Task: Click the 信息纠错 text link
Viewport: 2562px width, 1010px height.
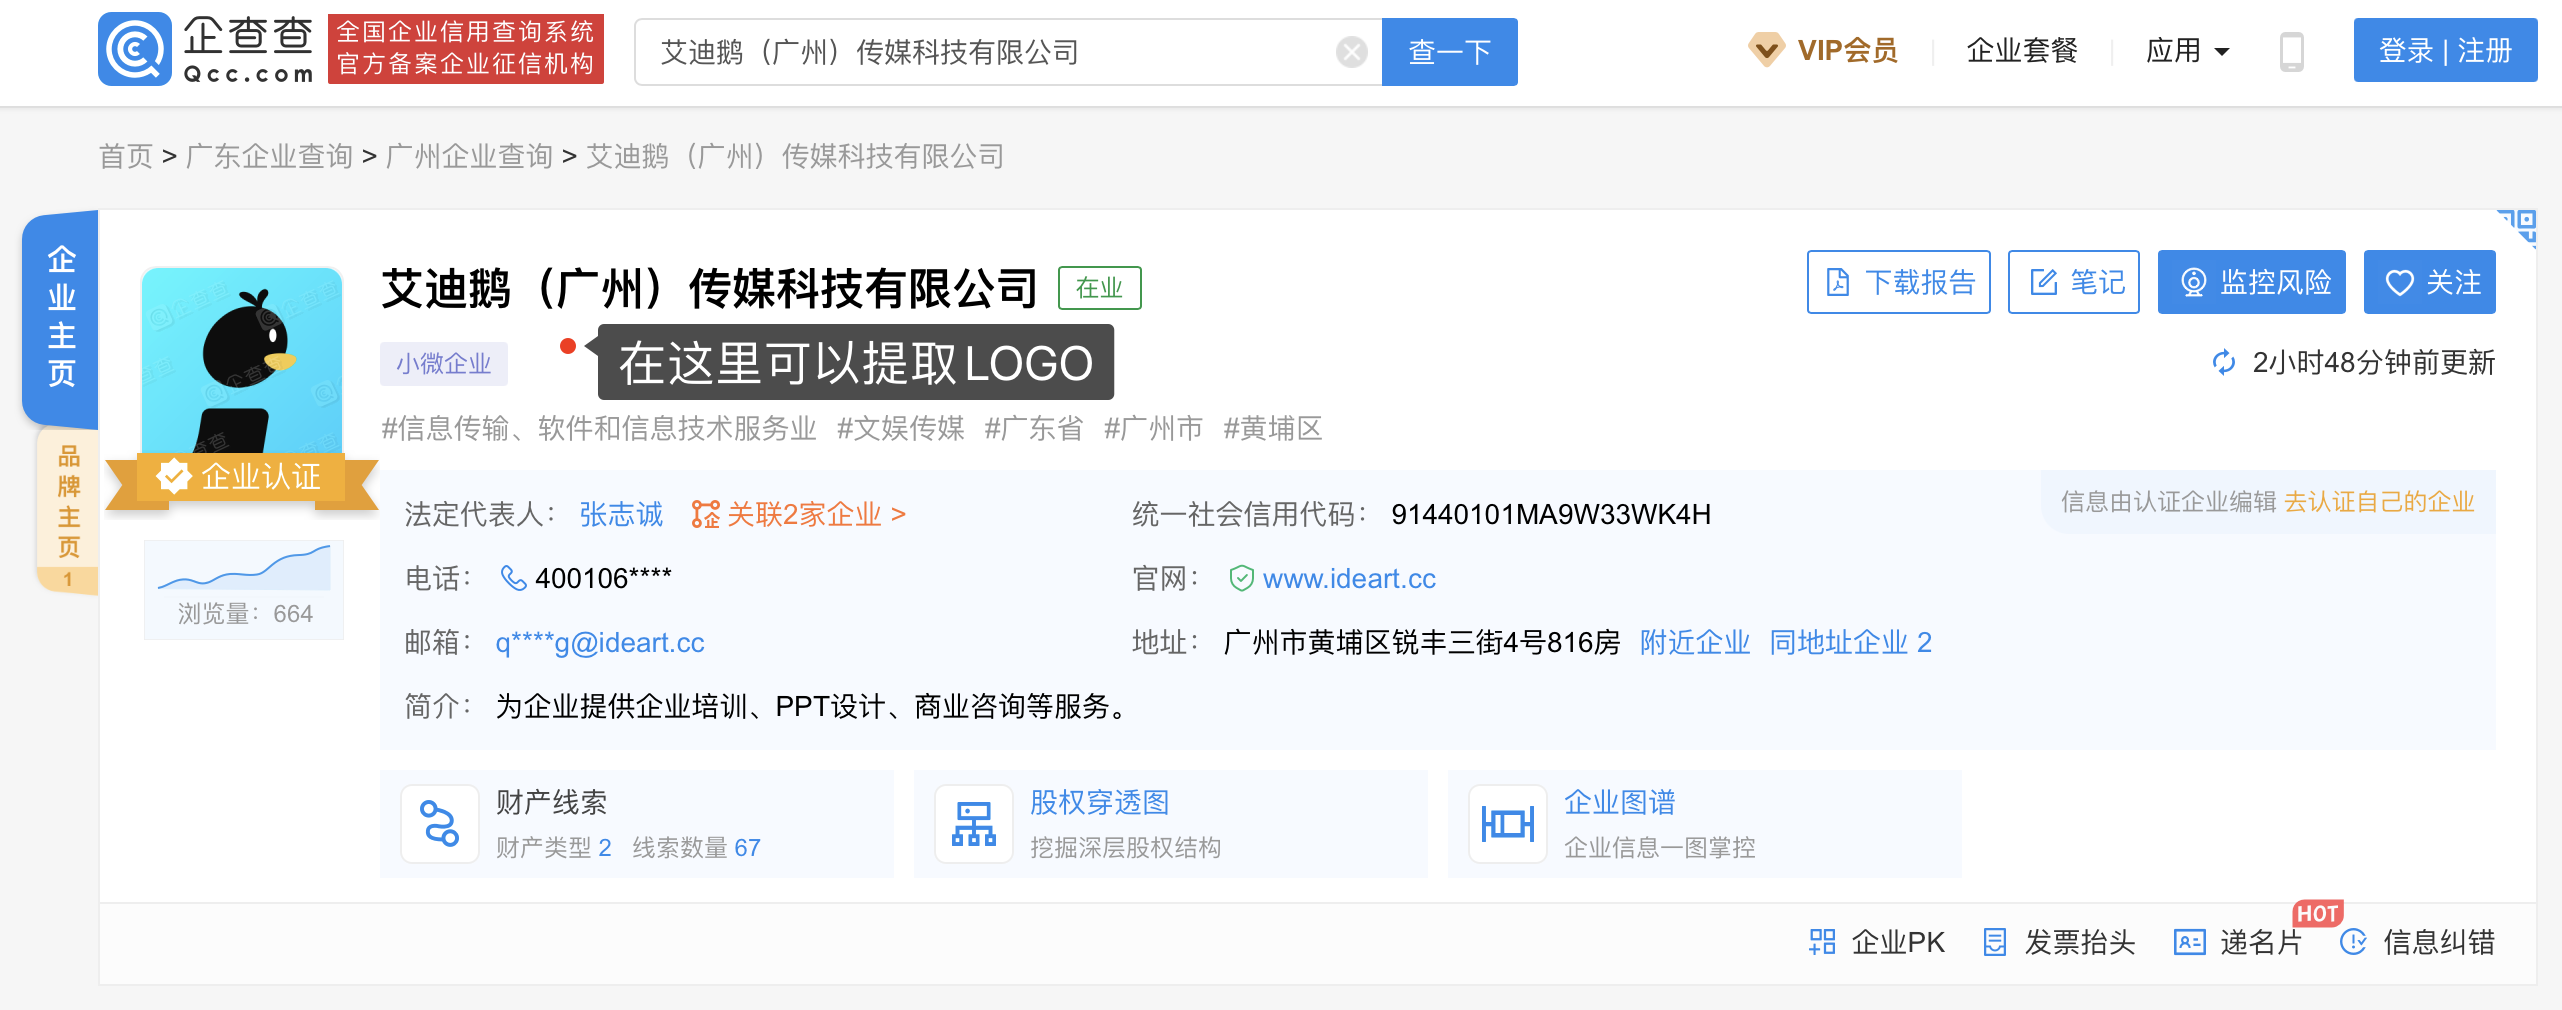Action: [2439, 942]
